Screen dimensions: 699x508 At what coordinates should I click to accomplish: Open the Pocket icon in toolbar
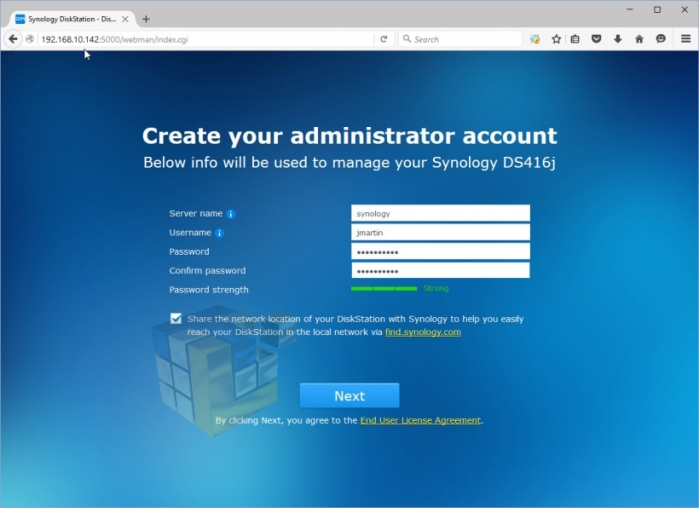pos(596,39)
